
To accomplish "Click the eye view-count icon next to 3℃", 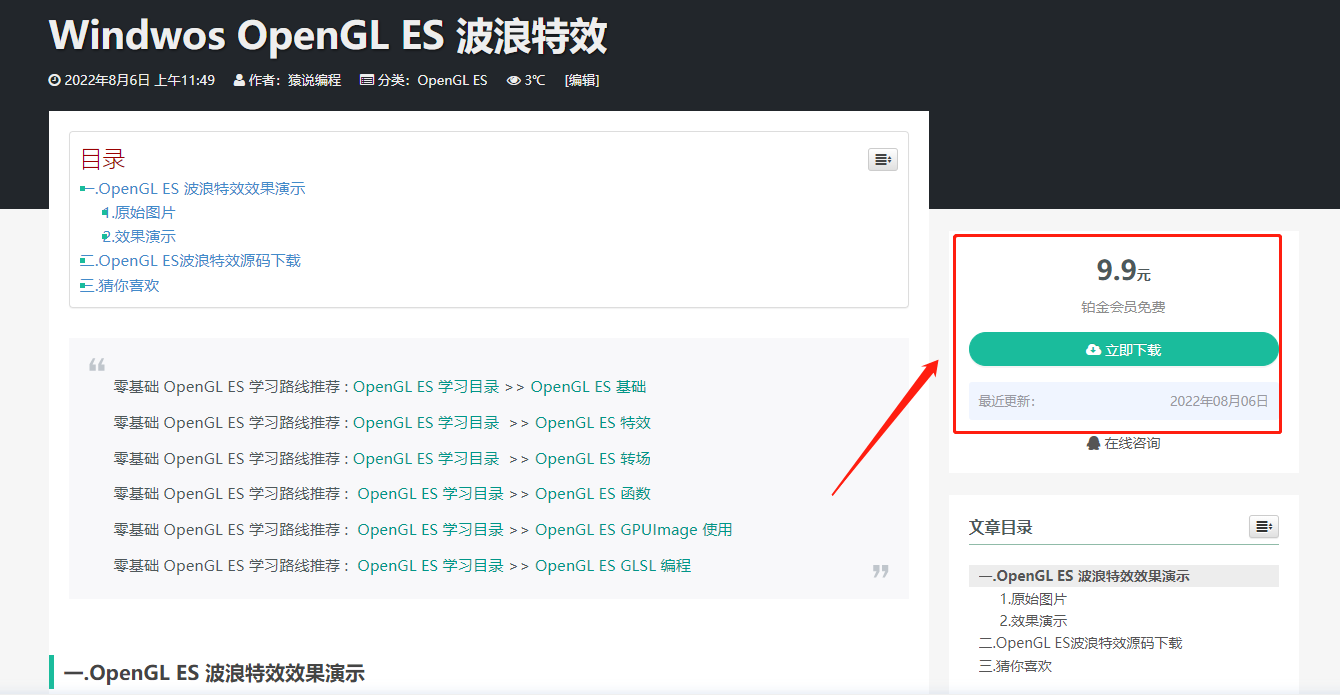I will point(512,80).
